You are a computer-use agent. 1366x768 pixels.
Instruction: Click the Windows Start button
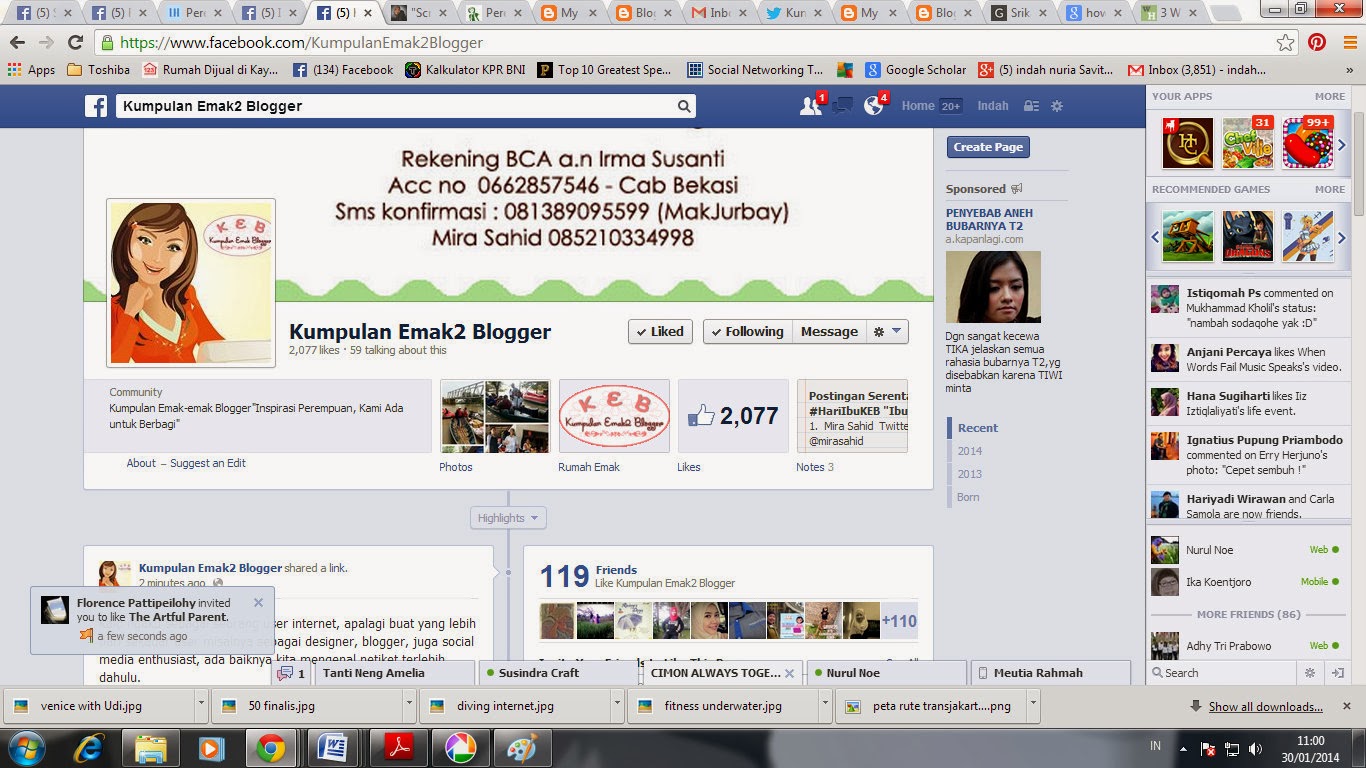pos(25,748)
